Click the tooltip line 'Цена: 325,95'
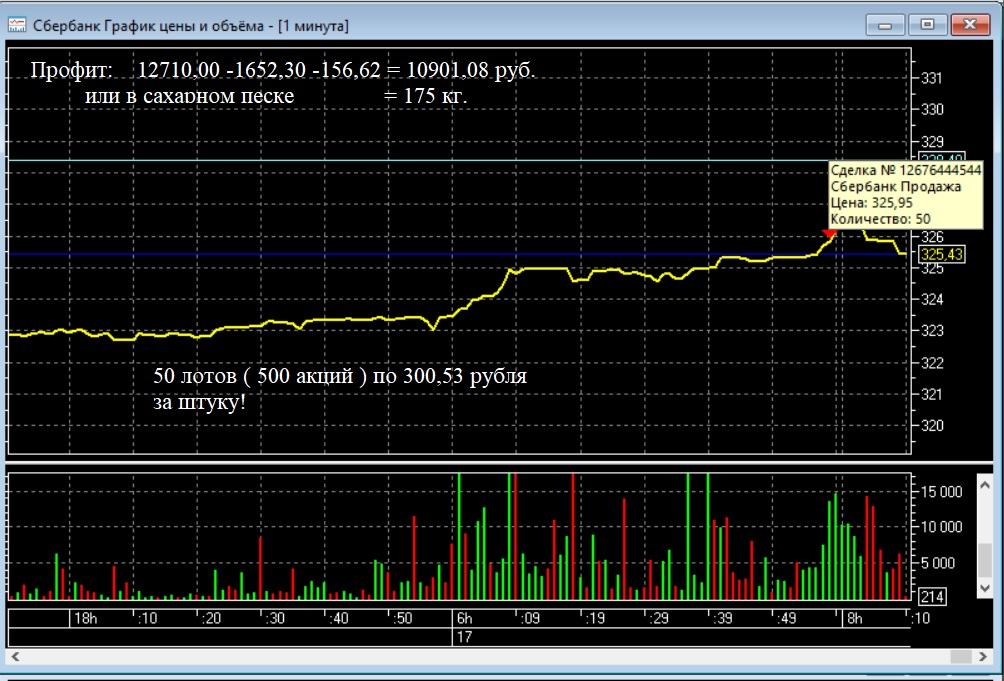The width and height of the screenshot is (1004, 681). [x=871, y=204]
